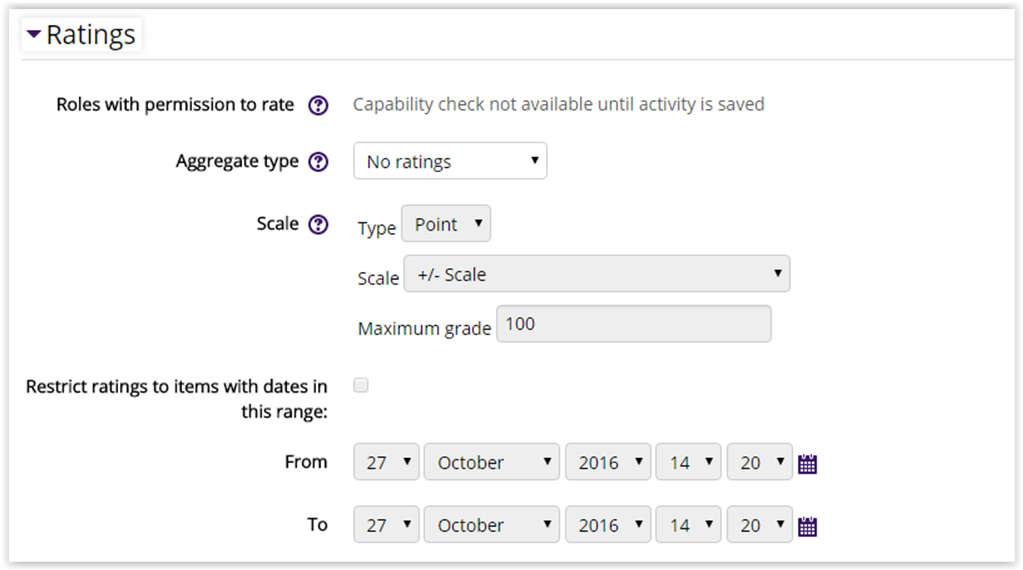This screenshot has height=570, width=1023.
Task: Open the Aggregate type dropdown showing No ratings
Action: point(450,161)
